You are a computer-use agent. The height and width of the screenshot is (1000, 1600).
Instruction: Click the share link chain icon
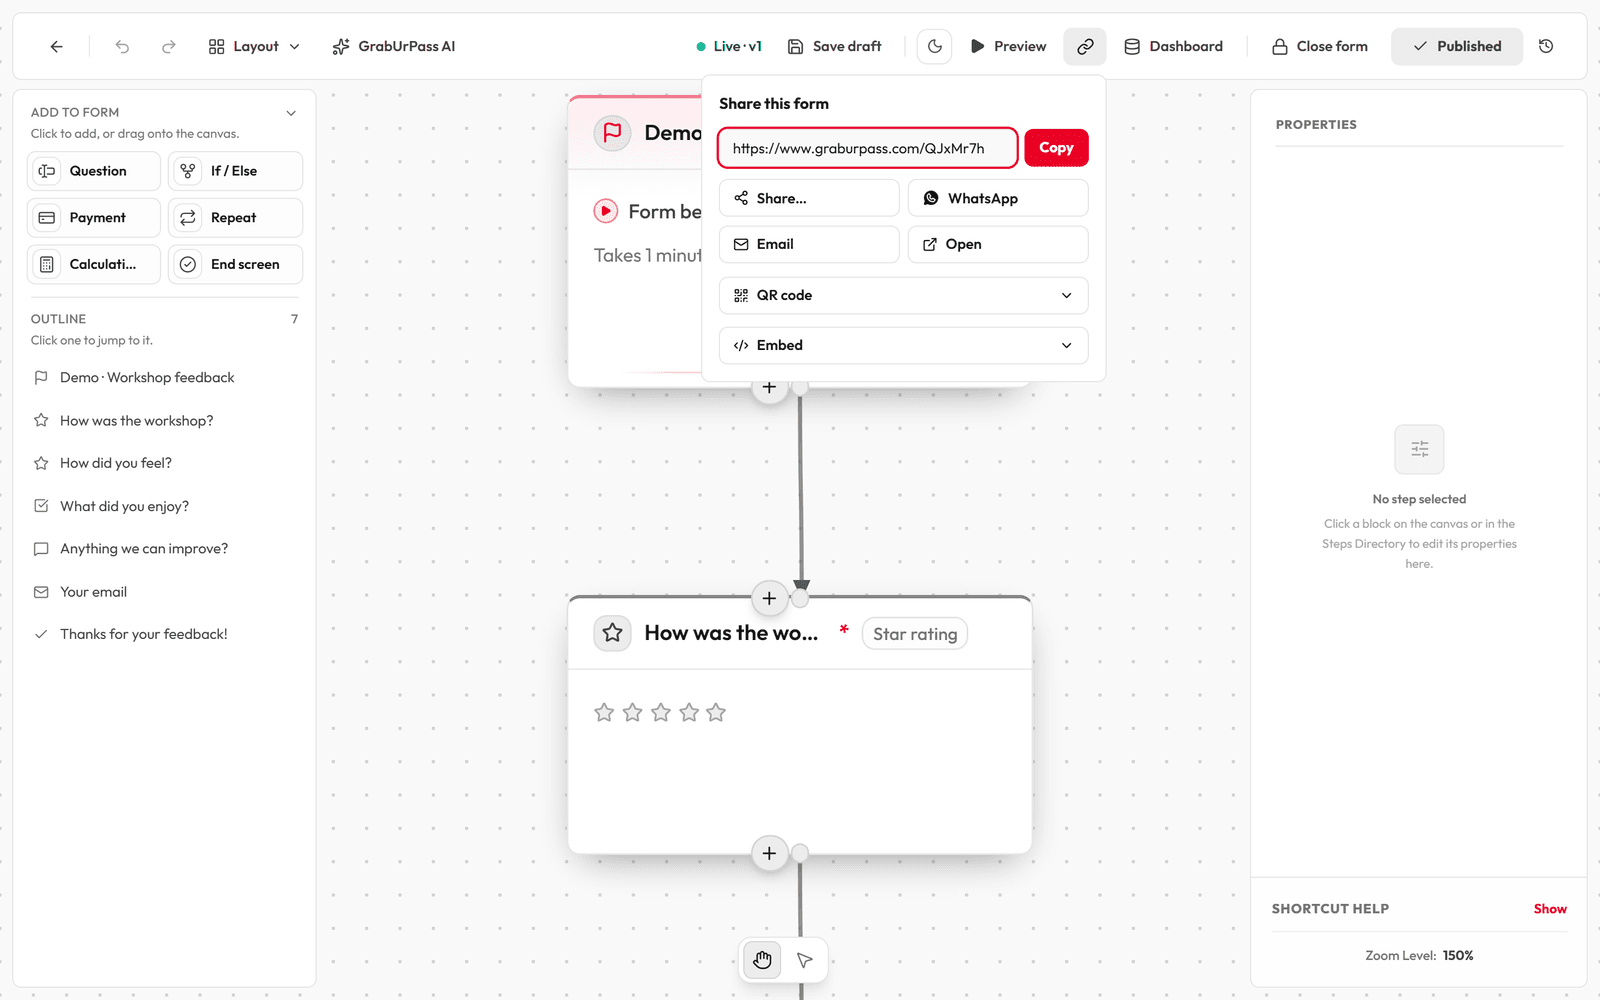[1085, 46]
